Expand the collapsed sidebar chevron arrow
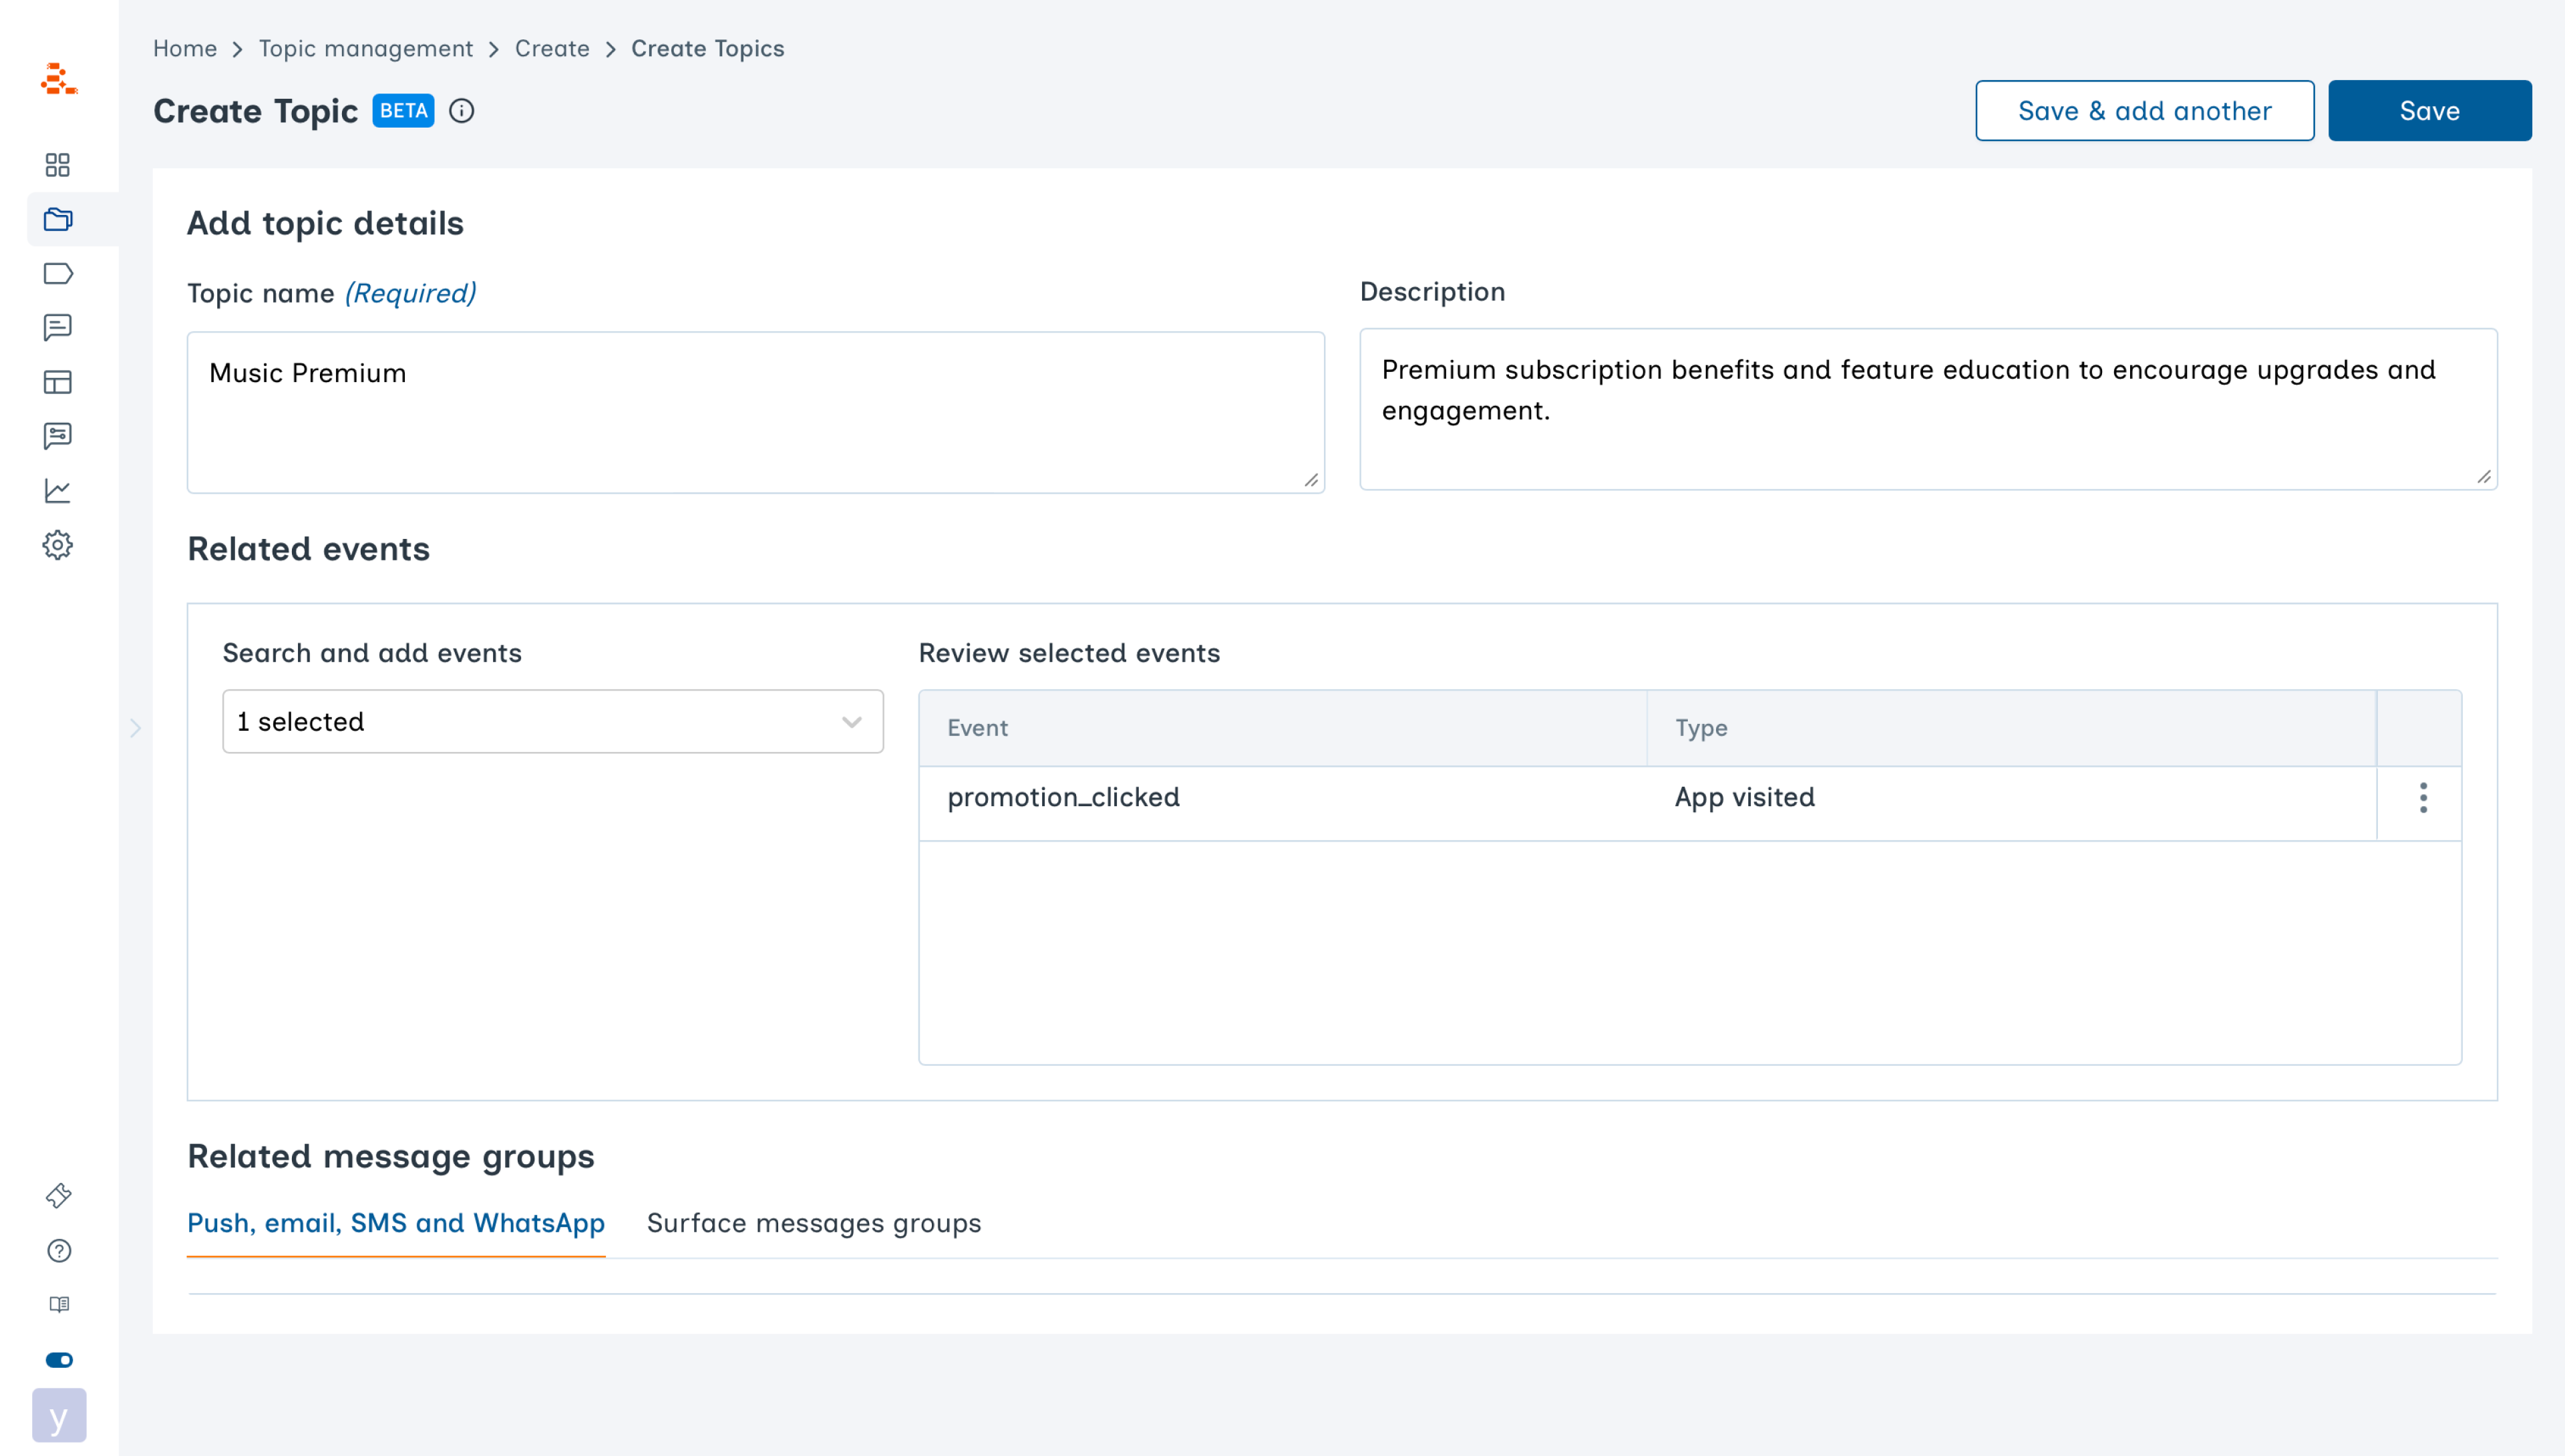The width and height of the screenshot is (2565, 1456). pyautogui.click(x=136, y=728)
